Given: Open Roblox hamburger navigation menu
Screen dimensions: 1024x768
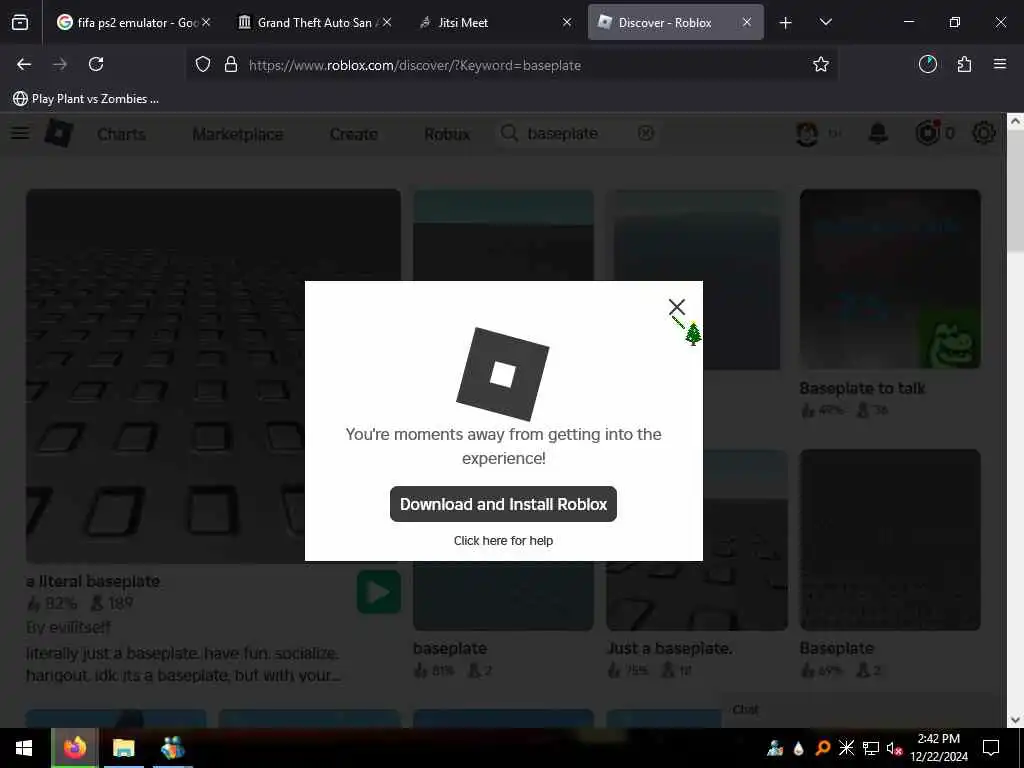Looking at the screenshot, I should [20, 133].
